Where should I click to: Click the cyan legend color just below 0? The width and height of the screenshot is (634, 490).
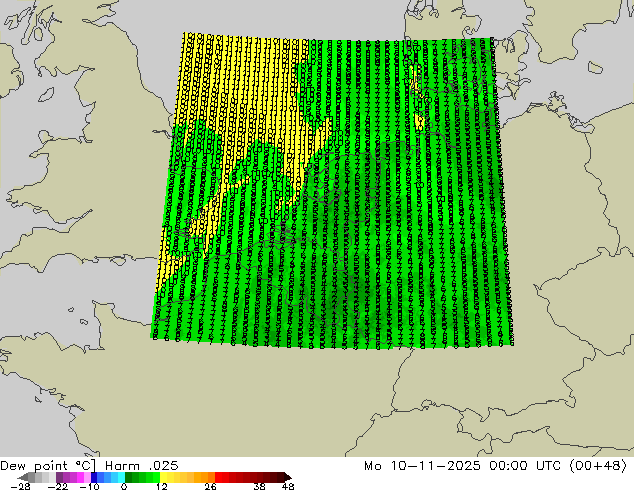122,477
